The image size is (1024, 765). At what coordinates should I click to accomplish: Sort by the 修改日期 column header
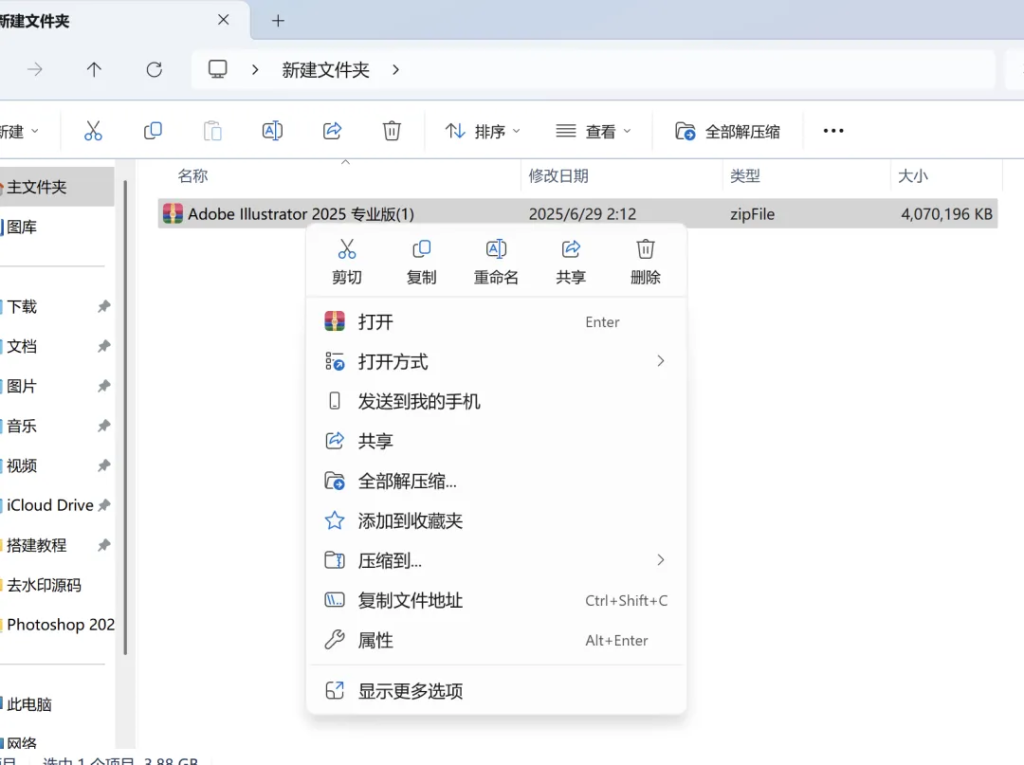tap(558, 176)
